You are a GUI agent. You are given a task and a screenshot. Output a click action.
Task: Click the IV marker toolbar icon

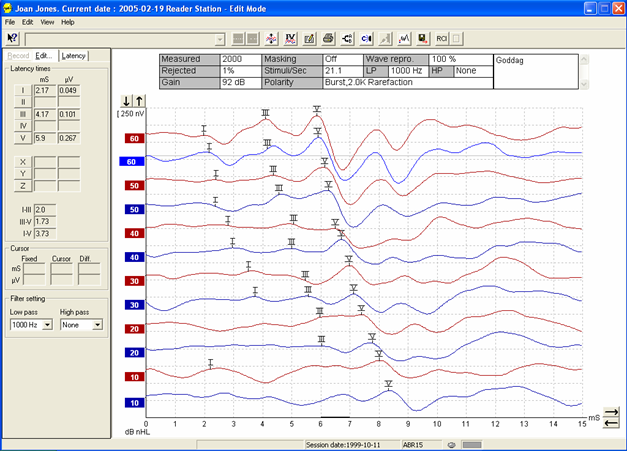pos(290,38)
